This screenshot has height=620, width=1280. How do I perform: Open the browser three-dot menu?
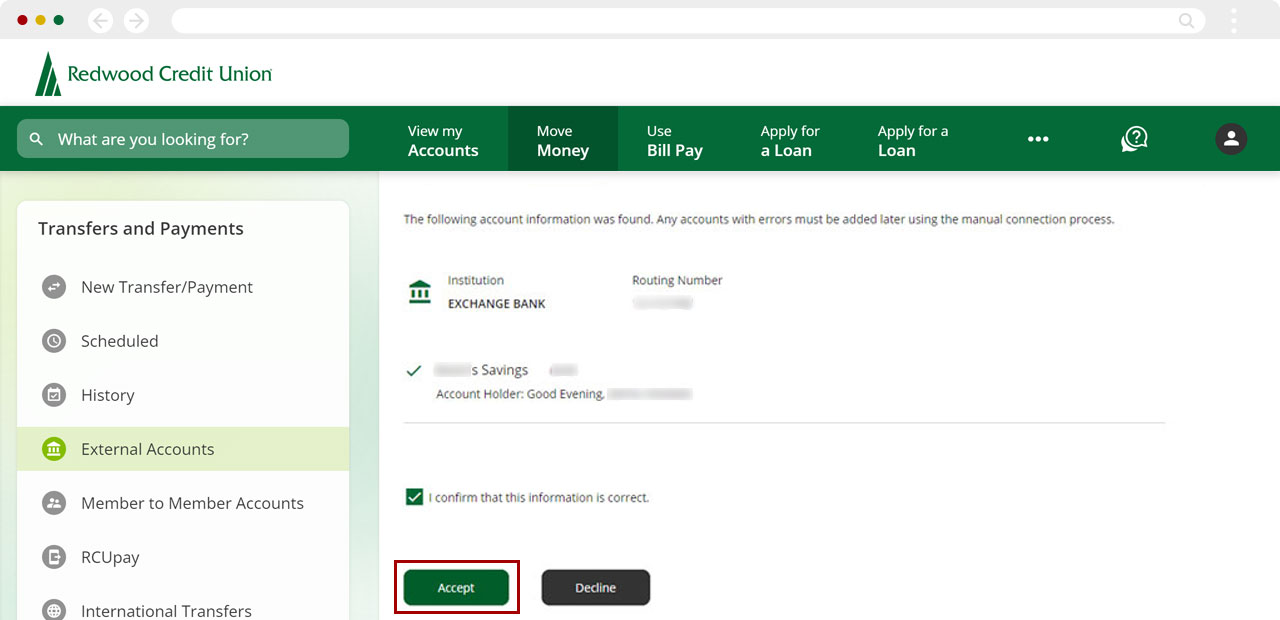coord(1234,20)
